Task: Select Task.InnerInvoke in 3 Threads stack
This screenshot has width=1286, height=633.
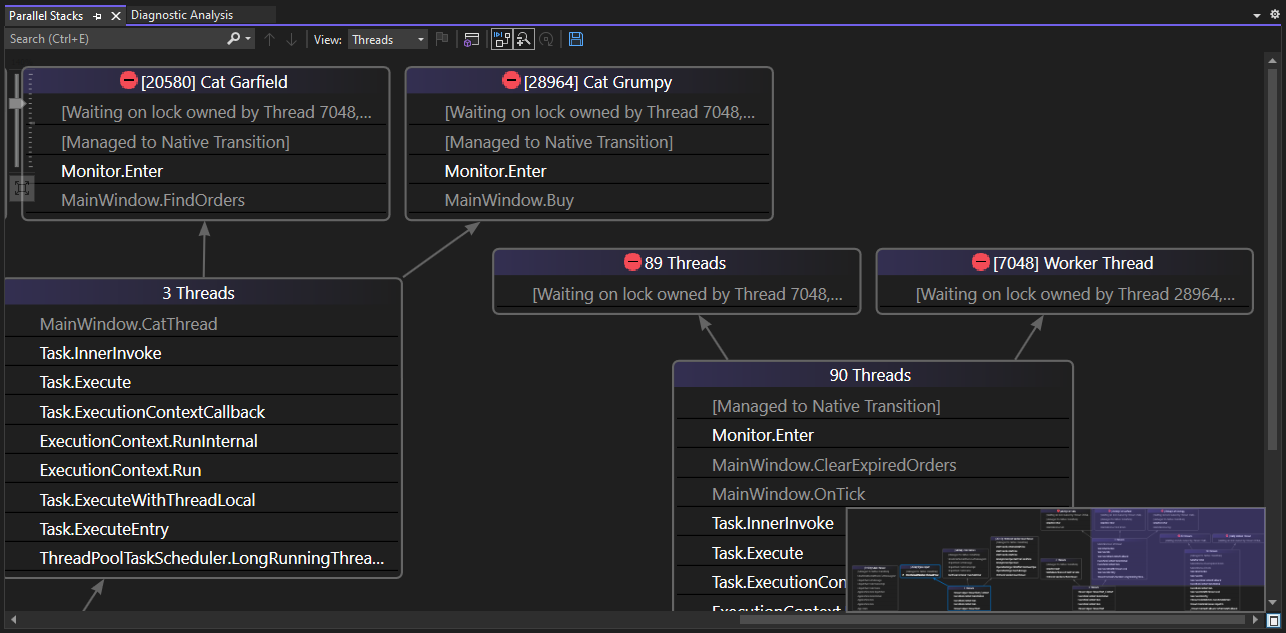Action: [x=201, y=353]
